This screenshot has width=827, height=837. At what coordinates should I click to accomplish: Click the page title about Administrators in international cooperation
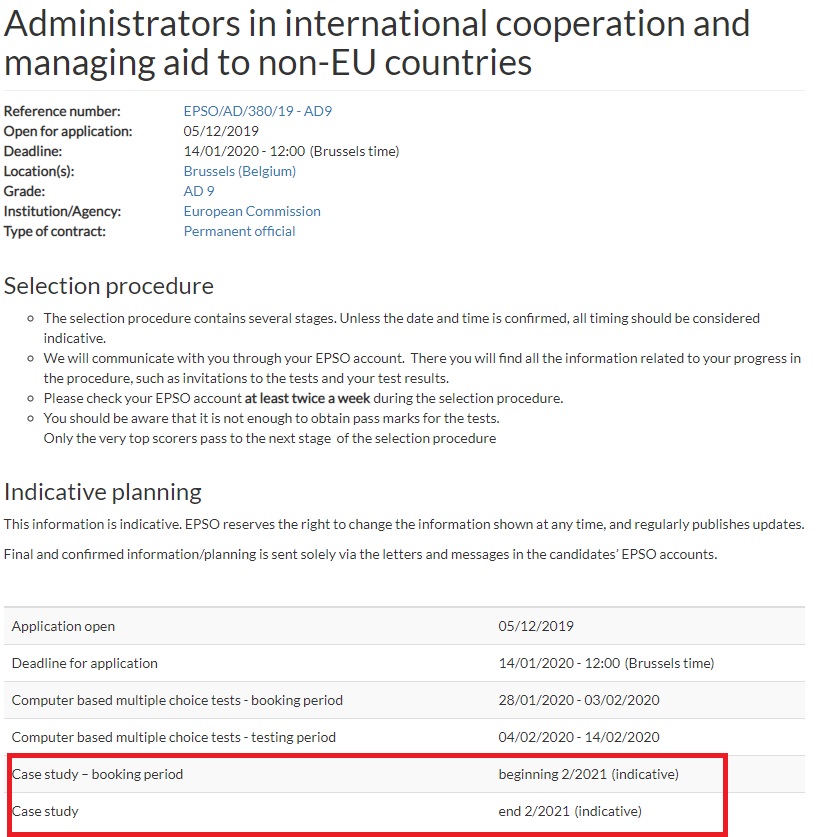point(377,43)
